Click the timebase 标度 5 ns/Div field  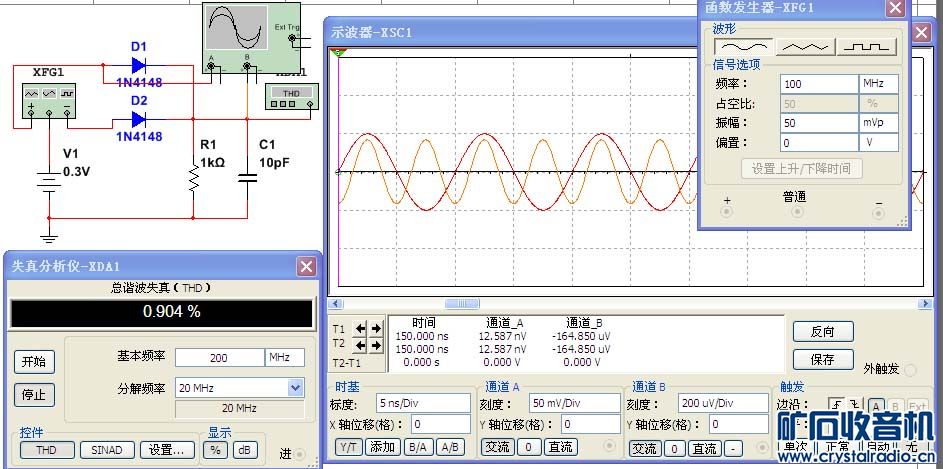pyautogui.click(x=423, y=403)
